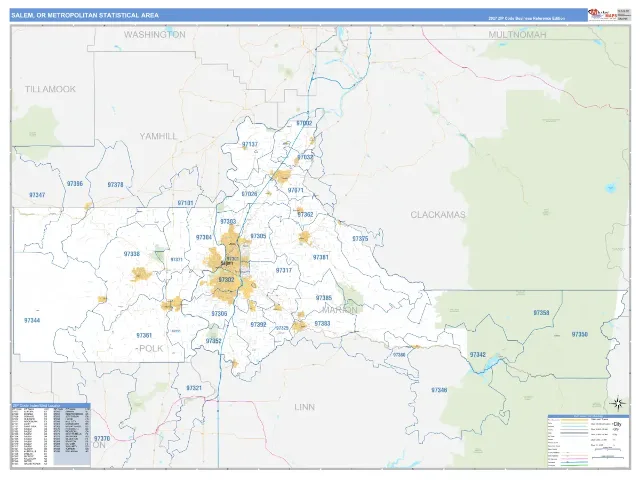Click ZIP code 97338 label
640x480 pixels.
(x=132, y=254)
